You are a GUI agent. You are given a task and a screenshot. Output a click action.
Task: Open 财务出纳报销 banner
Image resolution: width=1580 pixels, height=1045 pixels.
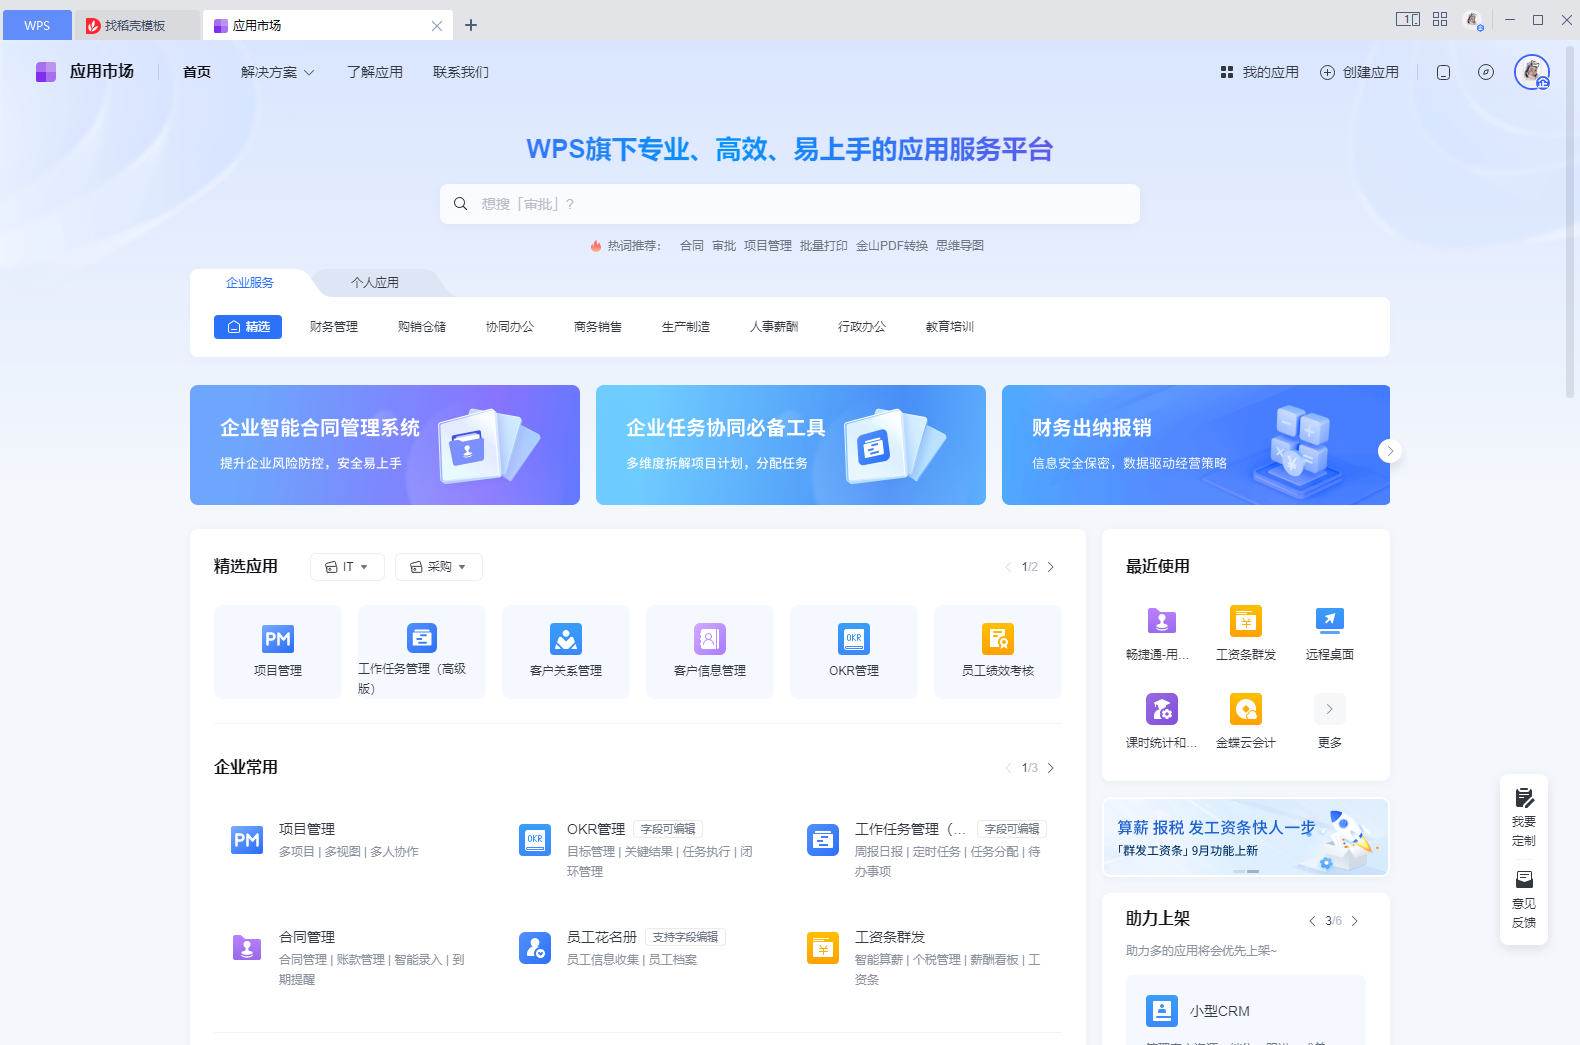click(1196, 445)
